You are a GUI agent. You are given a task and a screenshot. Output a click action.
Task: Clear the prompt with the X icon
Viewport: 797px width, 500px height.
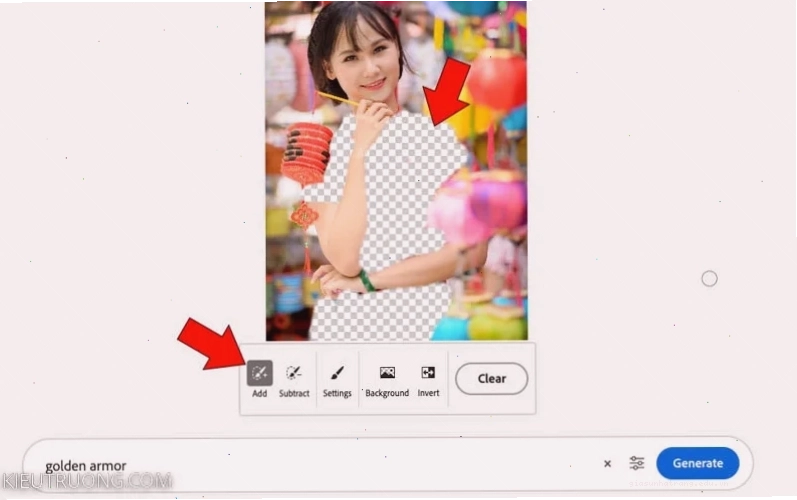click(x=607, y=463)
